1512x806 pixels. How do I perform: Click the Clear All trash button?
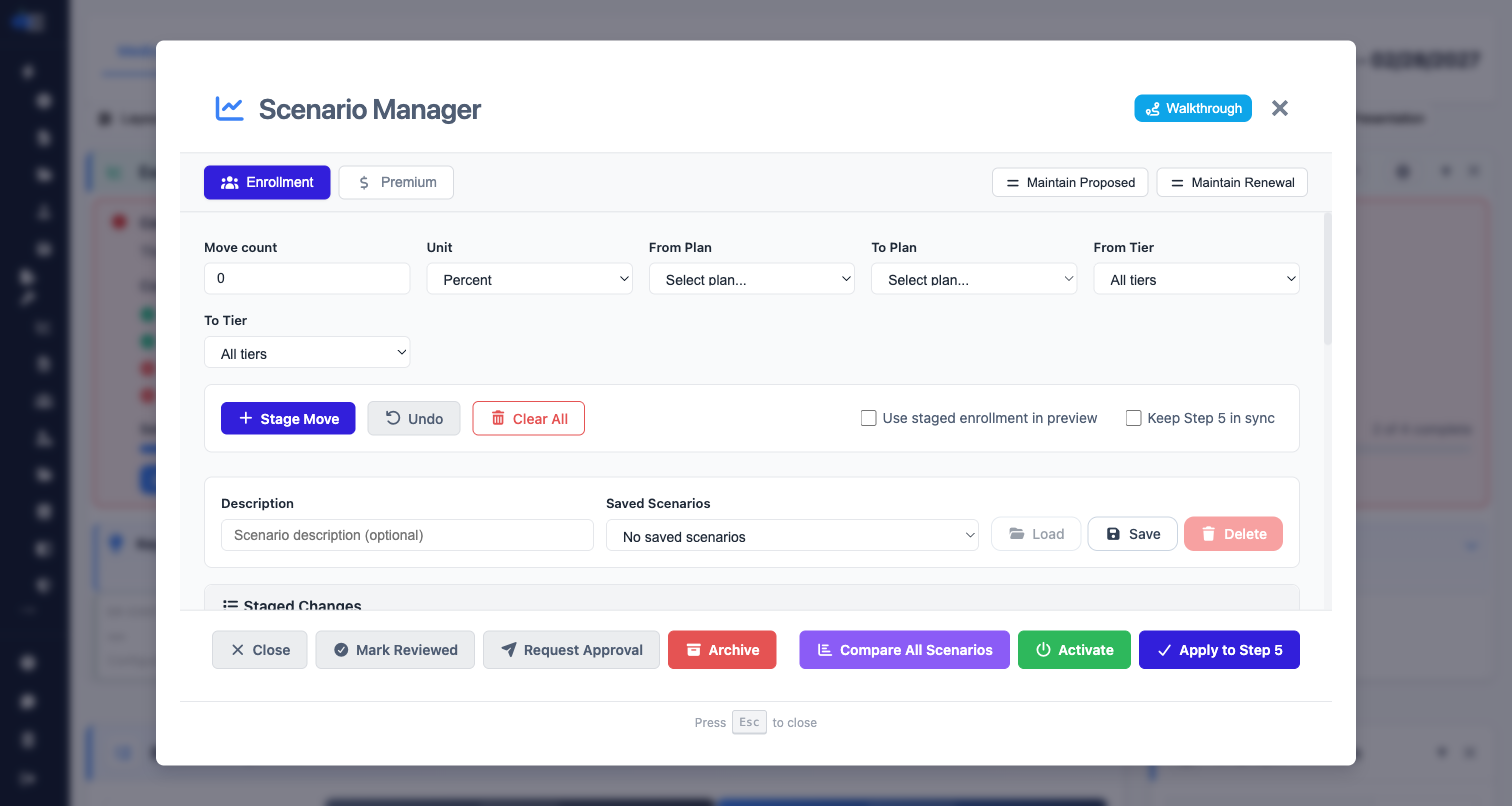(528, 419)
